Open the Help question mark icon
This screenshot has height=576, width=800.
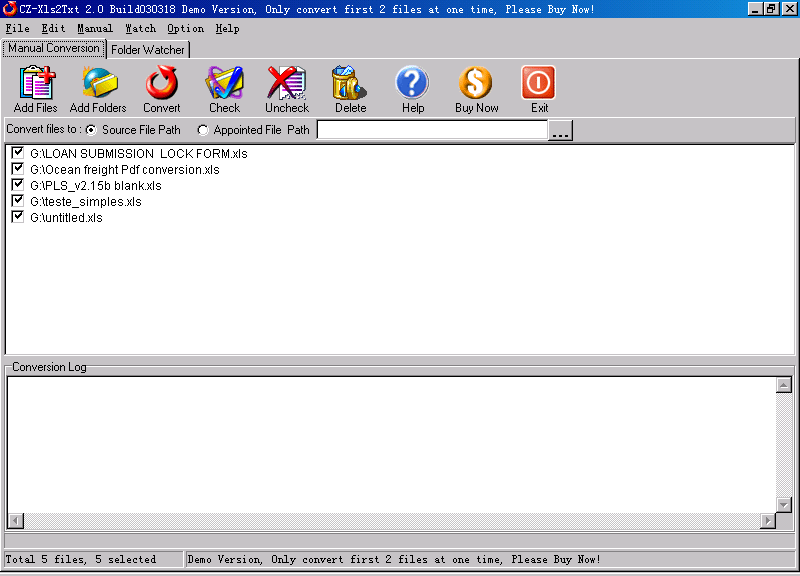tap(412, 83)
